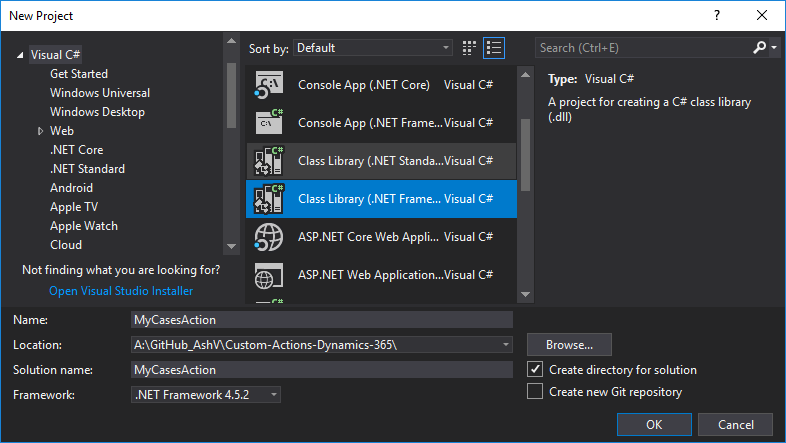Open the search options dropdown arrow
Image resolution: width=786 pixels, height=443 pixels.
coord(774,48)
